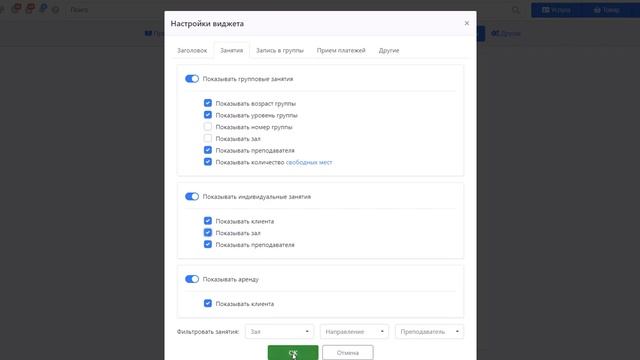Go to the Запись в группы tab
Viewport: 640px width, 360px height.
click(280, 51)
